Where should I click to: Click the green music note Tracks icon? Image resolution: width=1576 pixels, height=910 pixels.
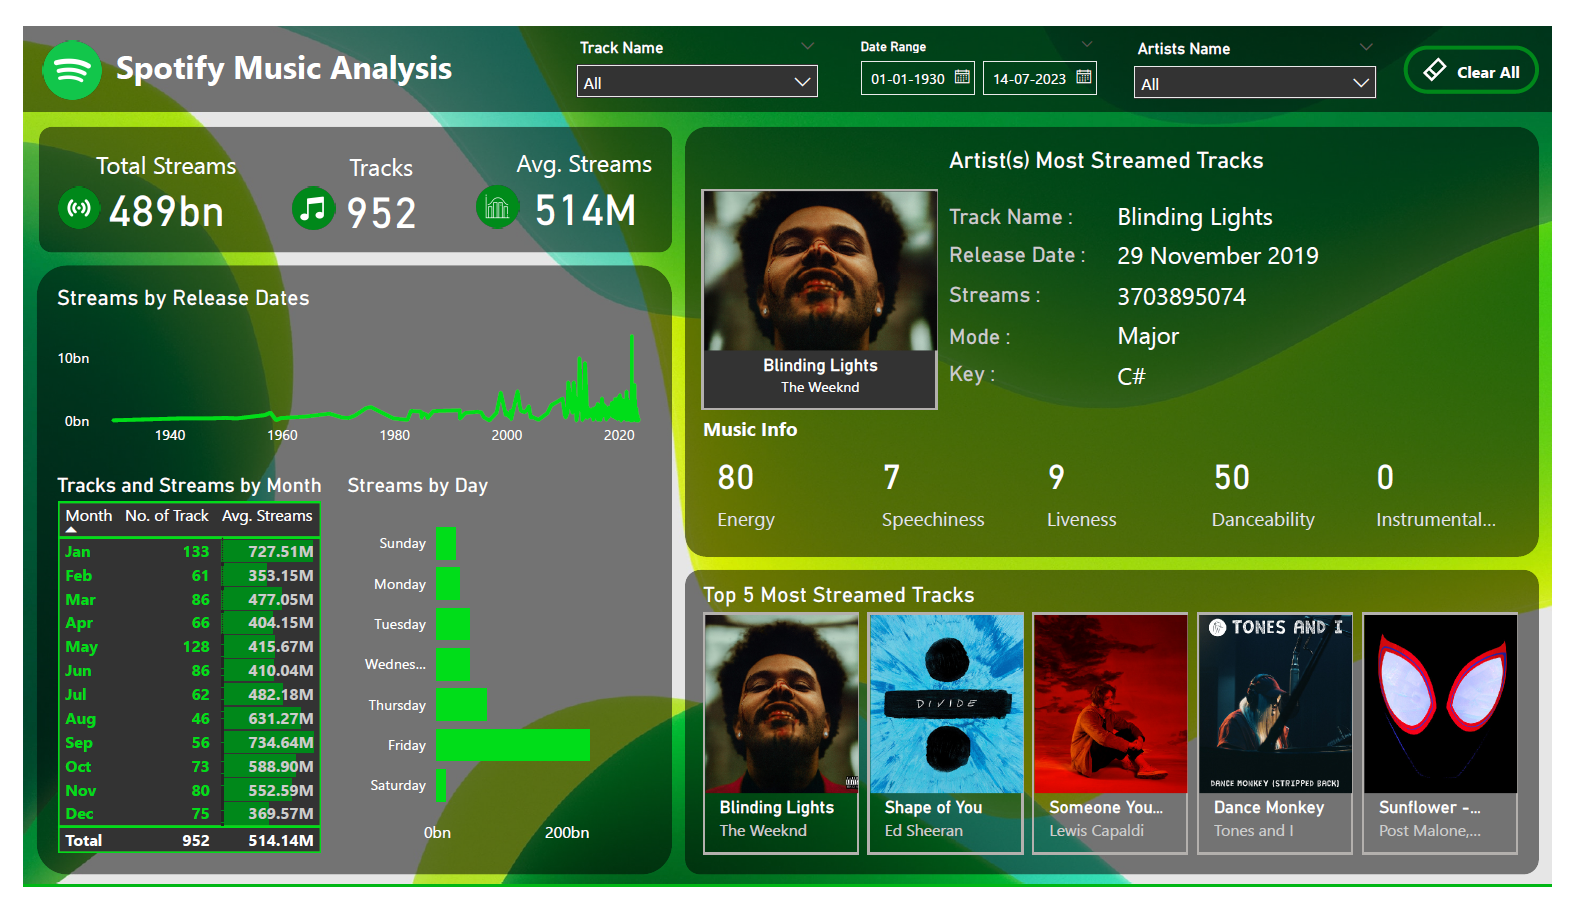click(x=313, y=208)
